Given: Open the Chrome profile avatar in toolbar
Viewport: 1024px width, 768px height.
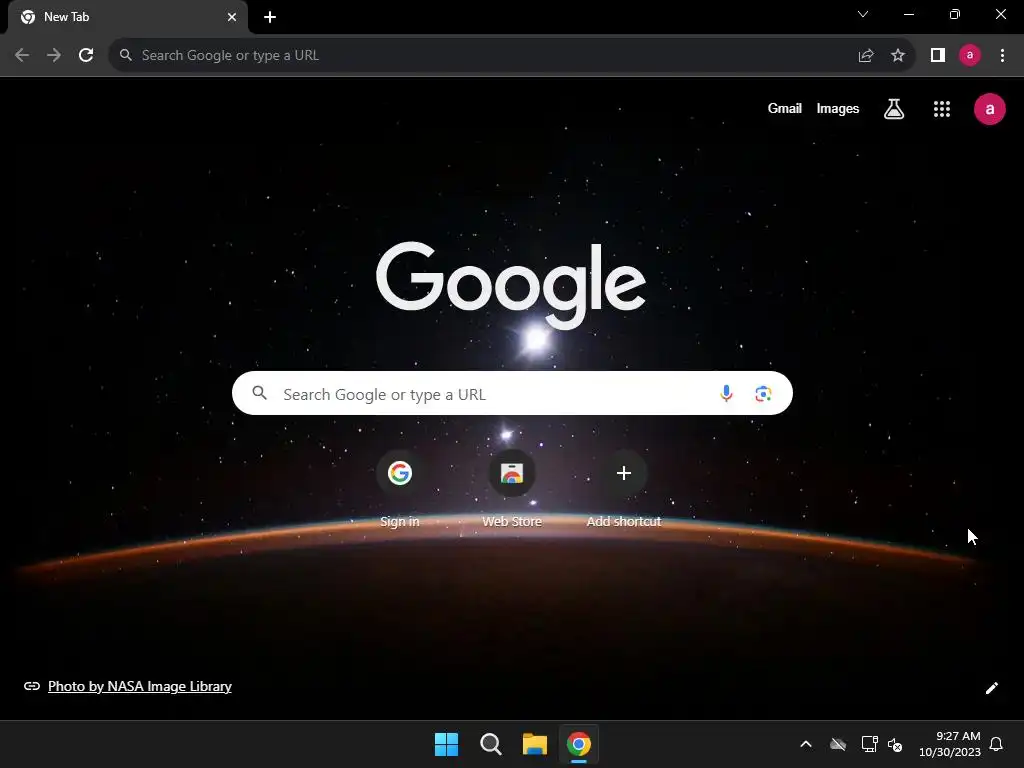Looking at the screenshot, I should pos(970,56).
